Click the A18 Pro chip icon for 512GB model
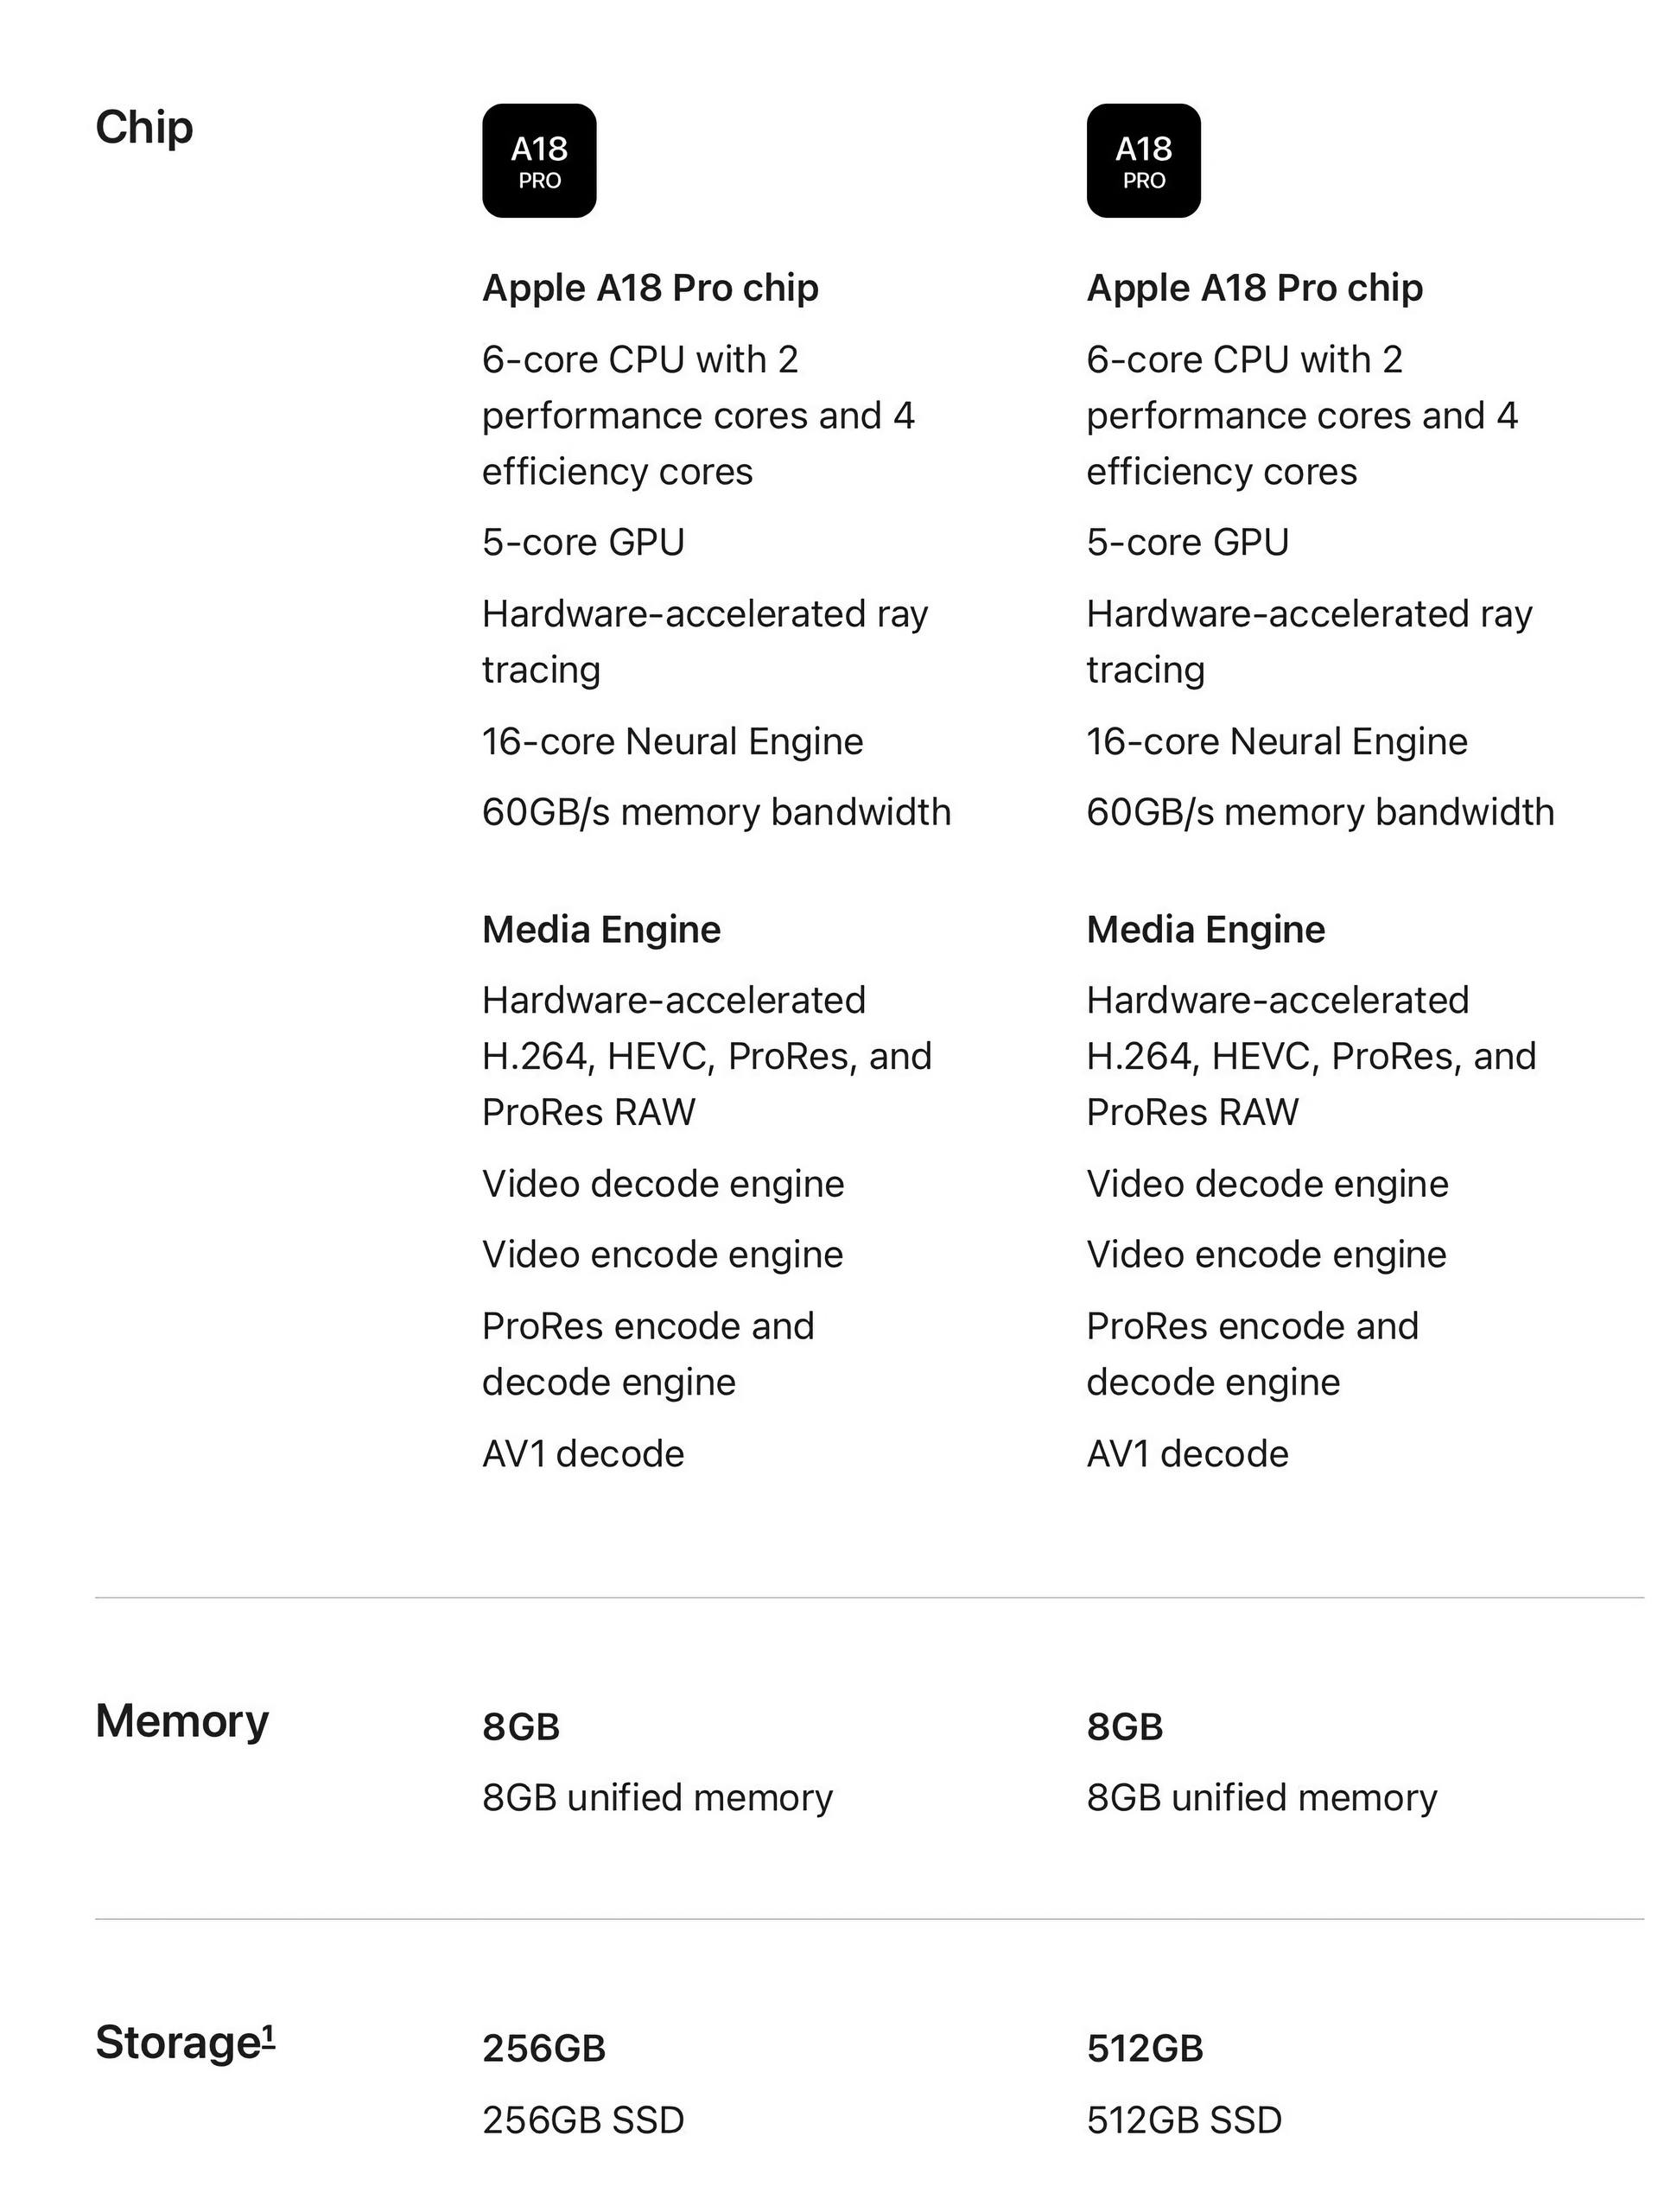Viewport: 1664px width, 2212px height. [x=1143, y=161]
